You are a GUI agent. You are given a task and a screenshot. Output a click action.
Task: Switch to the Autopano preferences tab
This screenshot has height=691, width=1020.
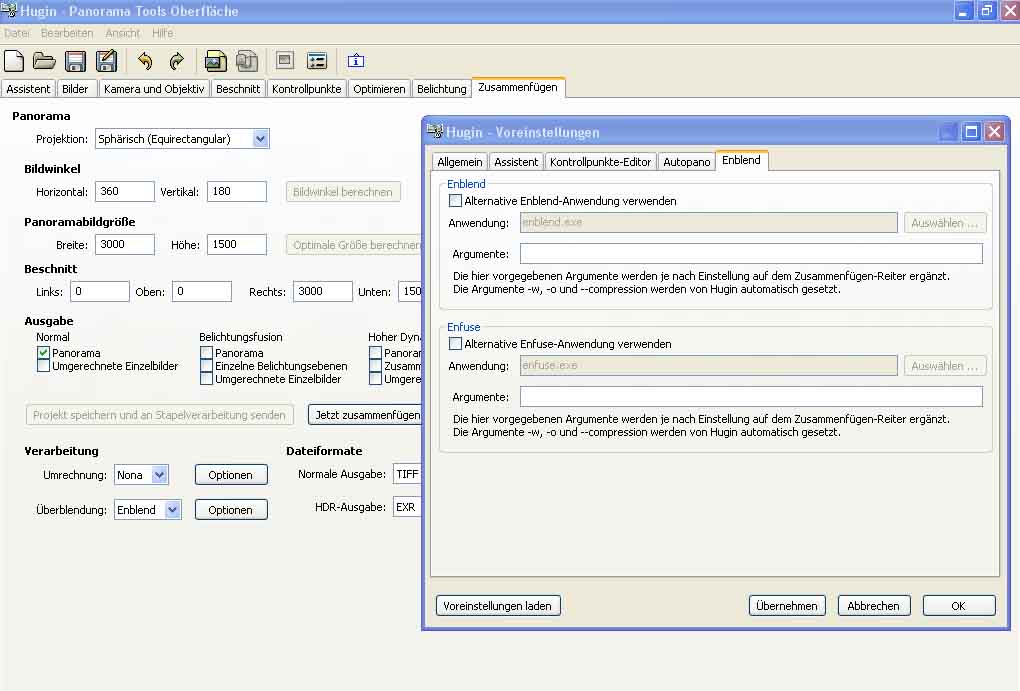(x=686, y=161)
